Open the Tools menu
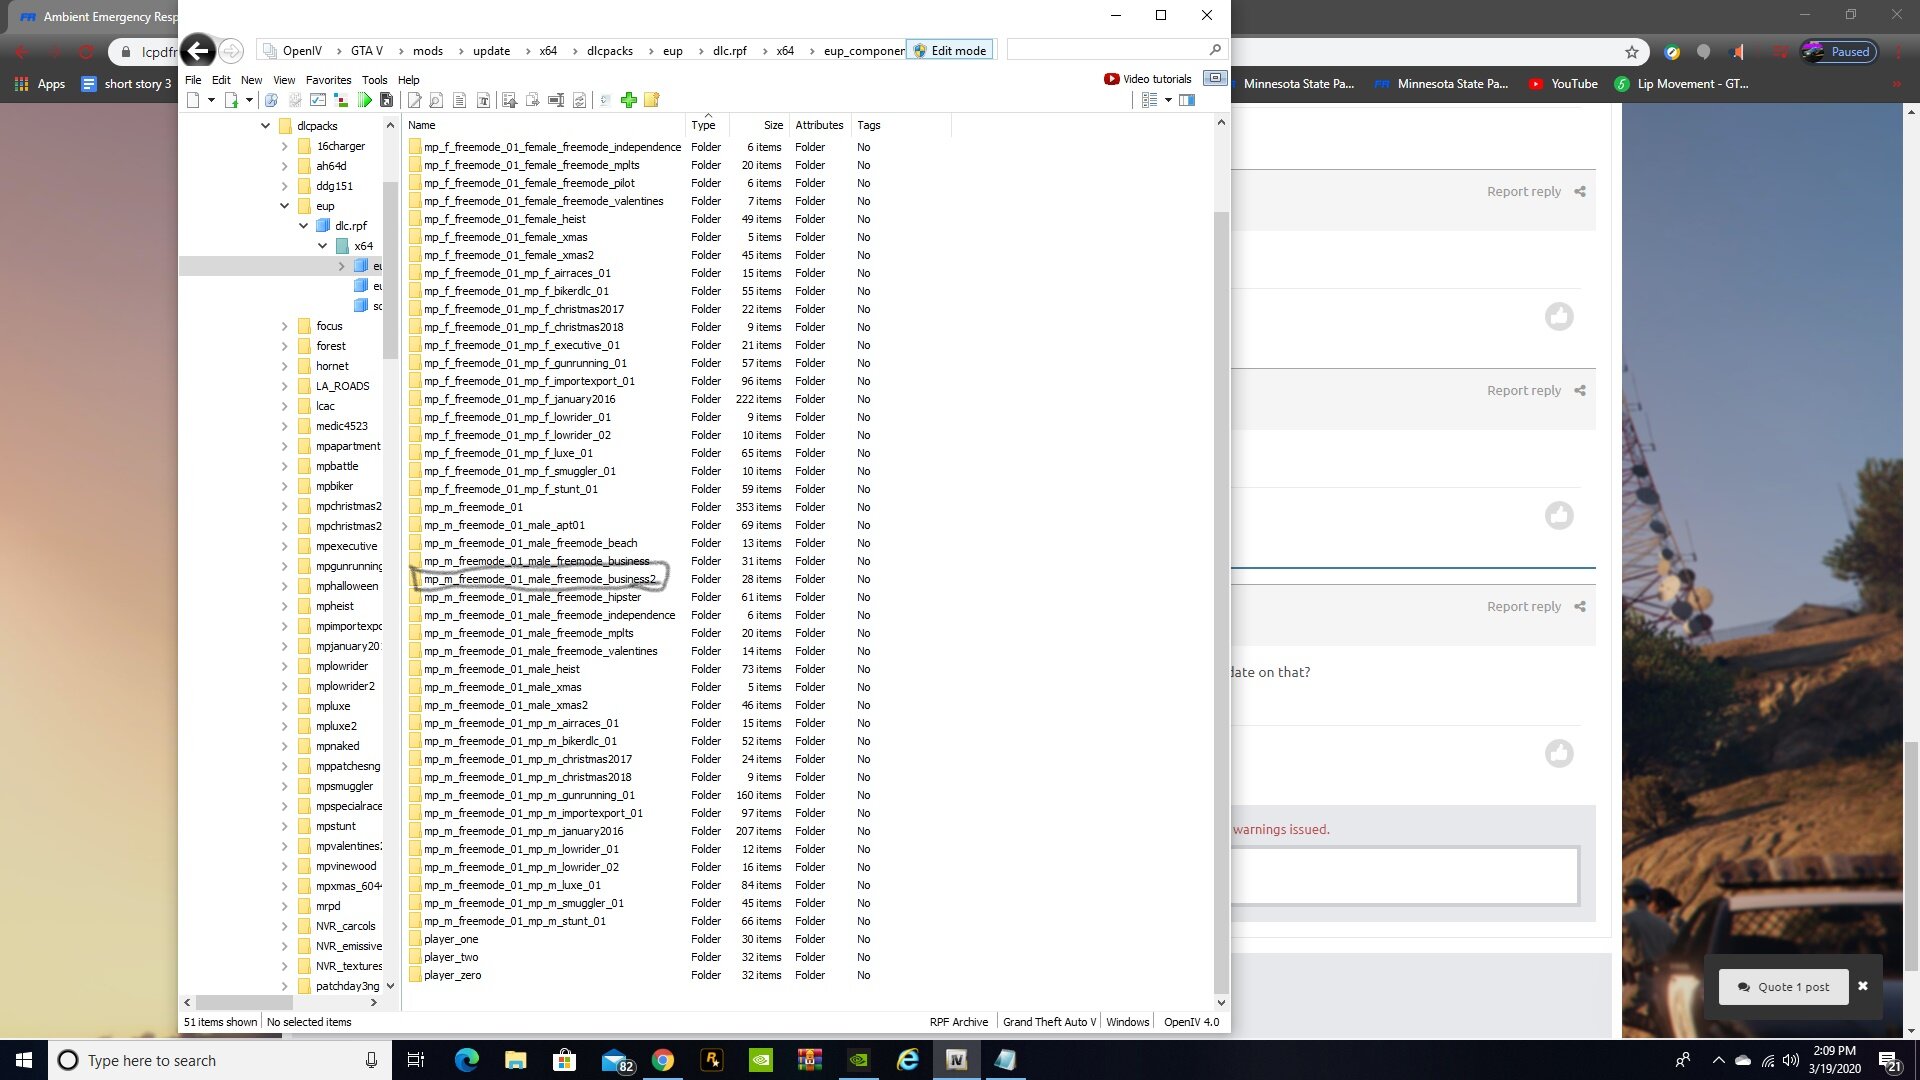This screenshot has width=1920, height=1080. [374, 80]
